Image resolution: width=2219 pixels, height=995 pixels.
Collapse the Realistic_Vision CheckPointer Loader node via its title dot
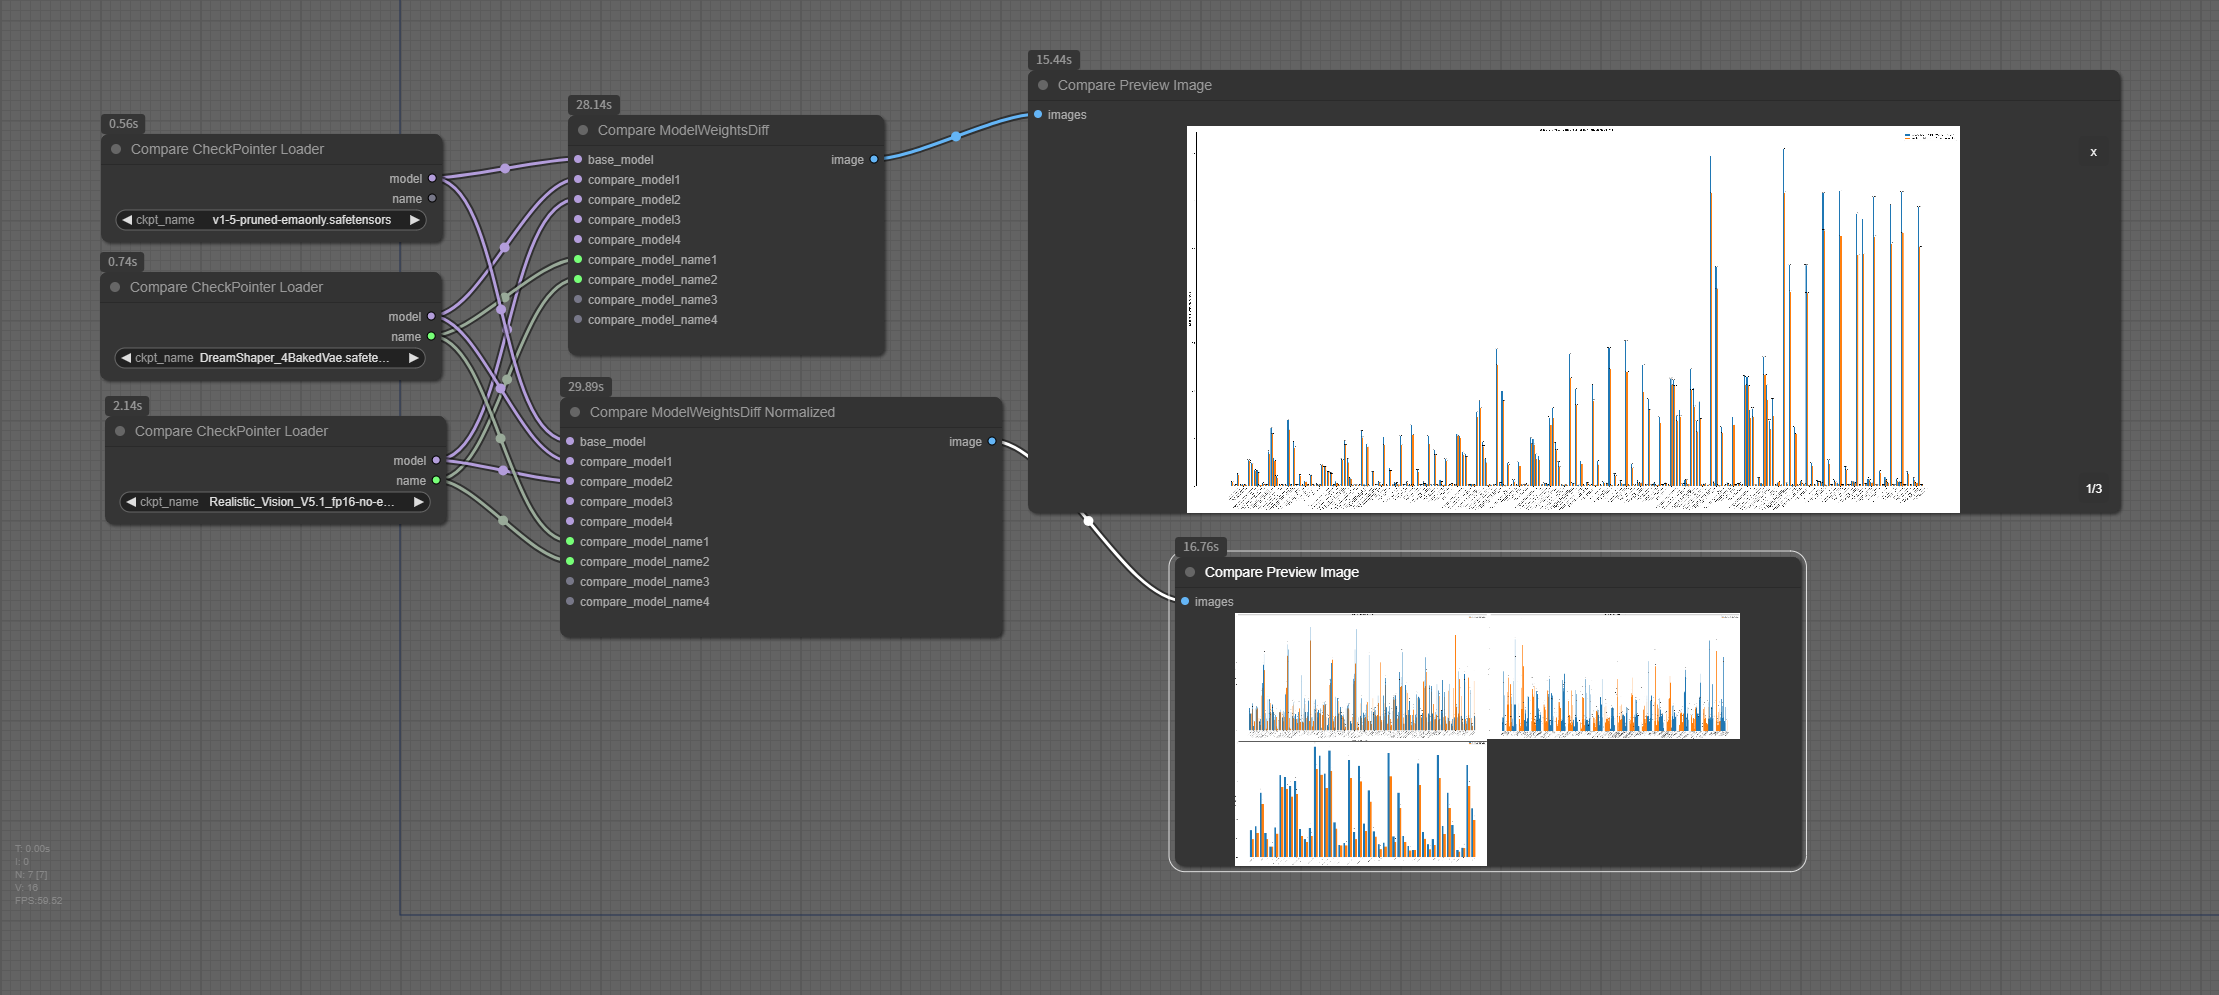point(120,431)
